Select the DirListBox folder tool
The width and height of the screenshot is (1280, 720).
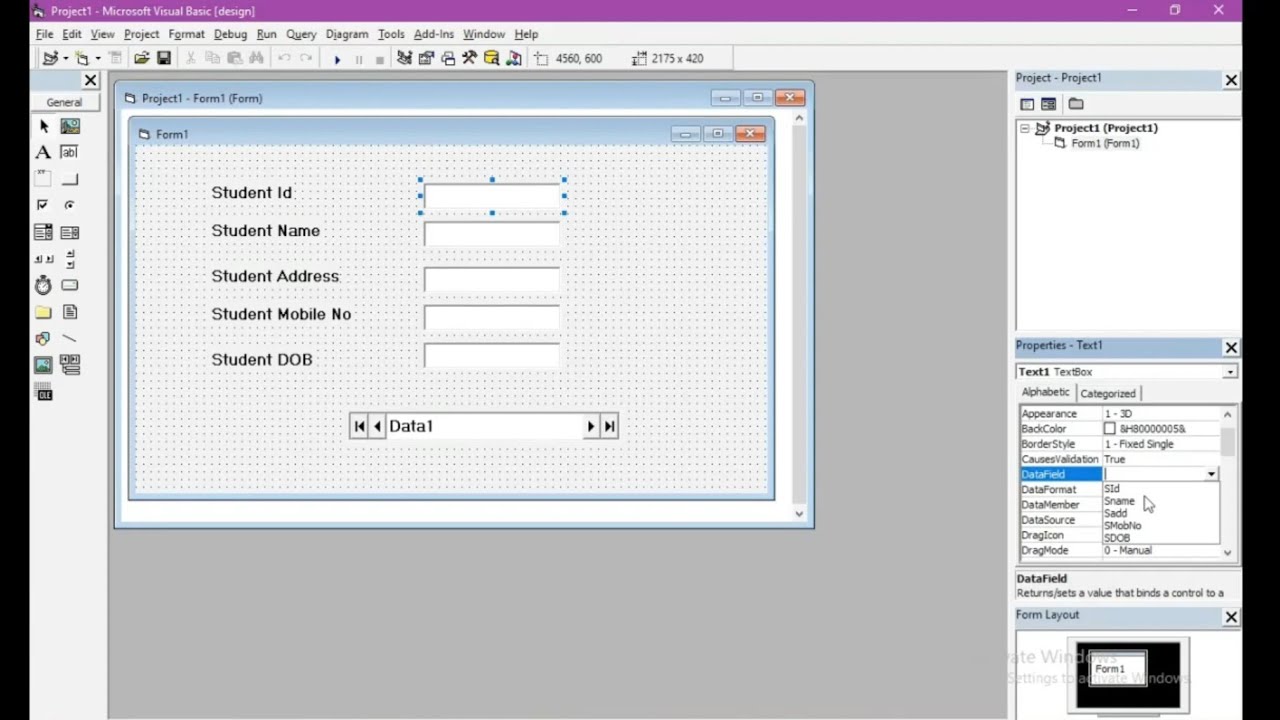tap(43, 312)
